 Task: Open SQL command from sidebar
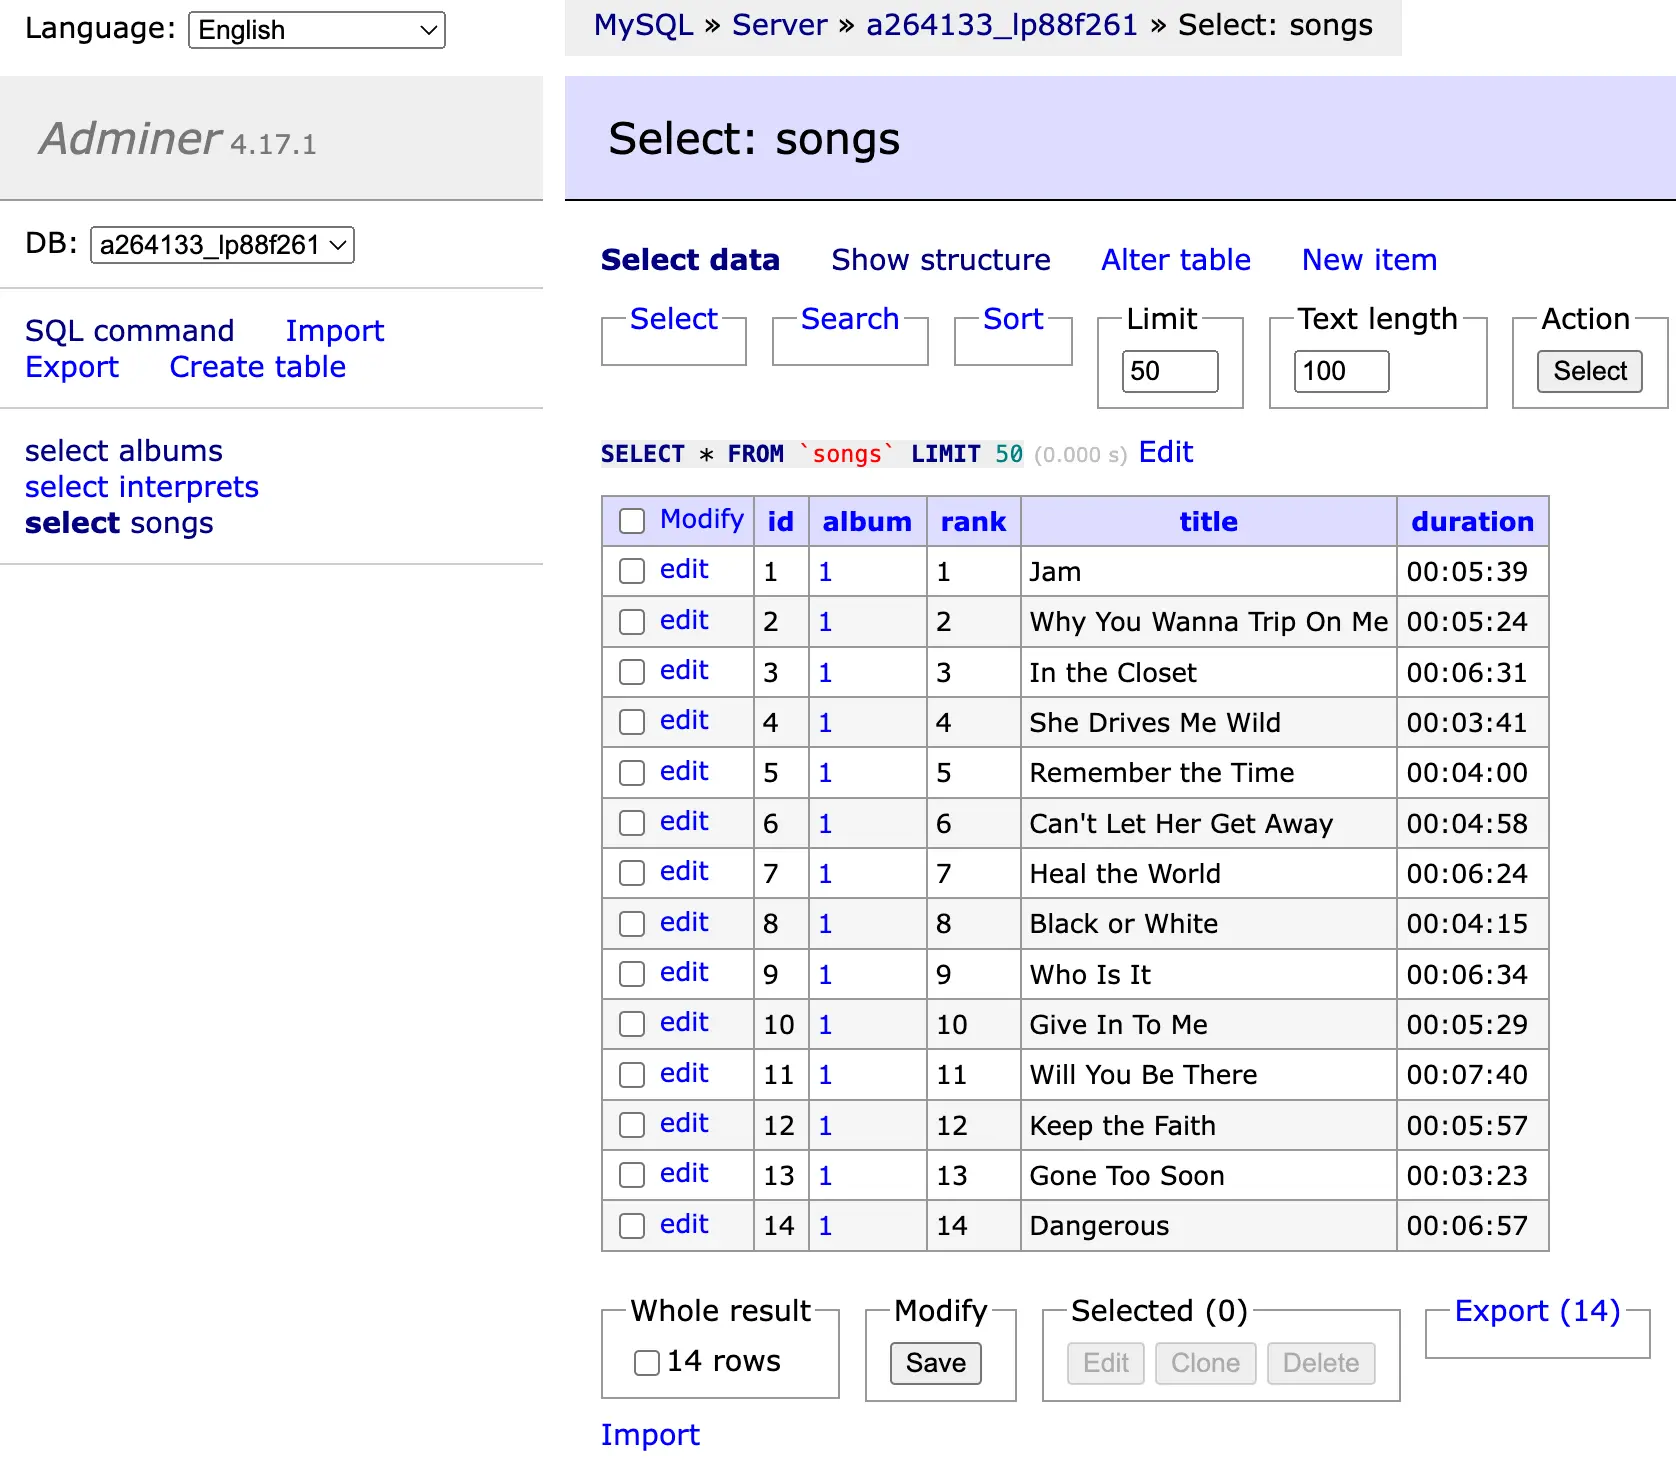coord(129,331)
